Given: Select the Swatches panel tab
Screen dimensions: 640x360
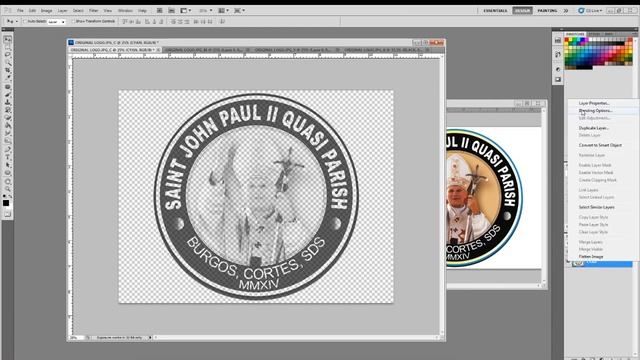Looking at the screenshot, I should (x=575, y=34).
